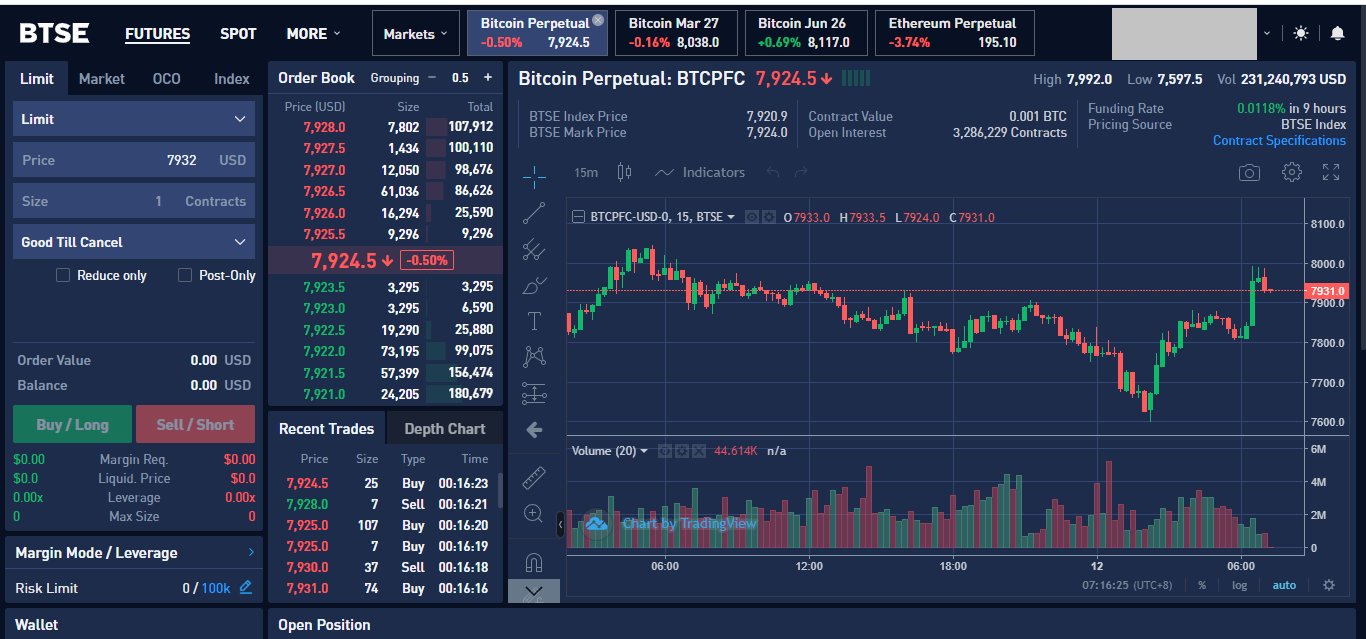The image size is (1366, 639).
Task: Select the trend line drawing tool
Action: coord(534,212)
